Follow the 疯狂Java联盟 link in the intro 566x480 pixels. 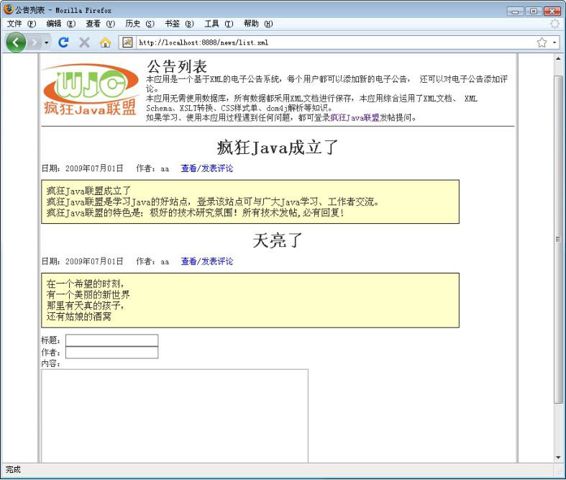click(355, 118)
